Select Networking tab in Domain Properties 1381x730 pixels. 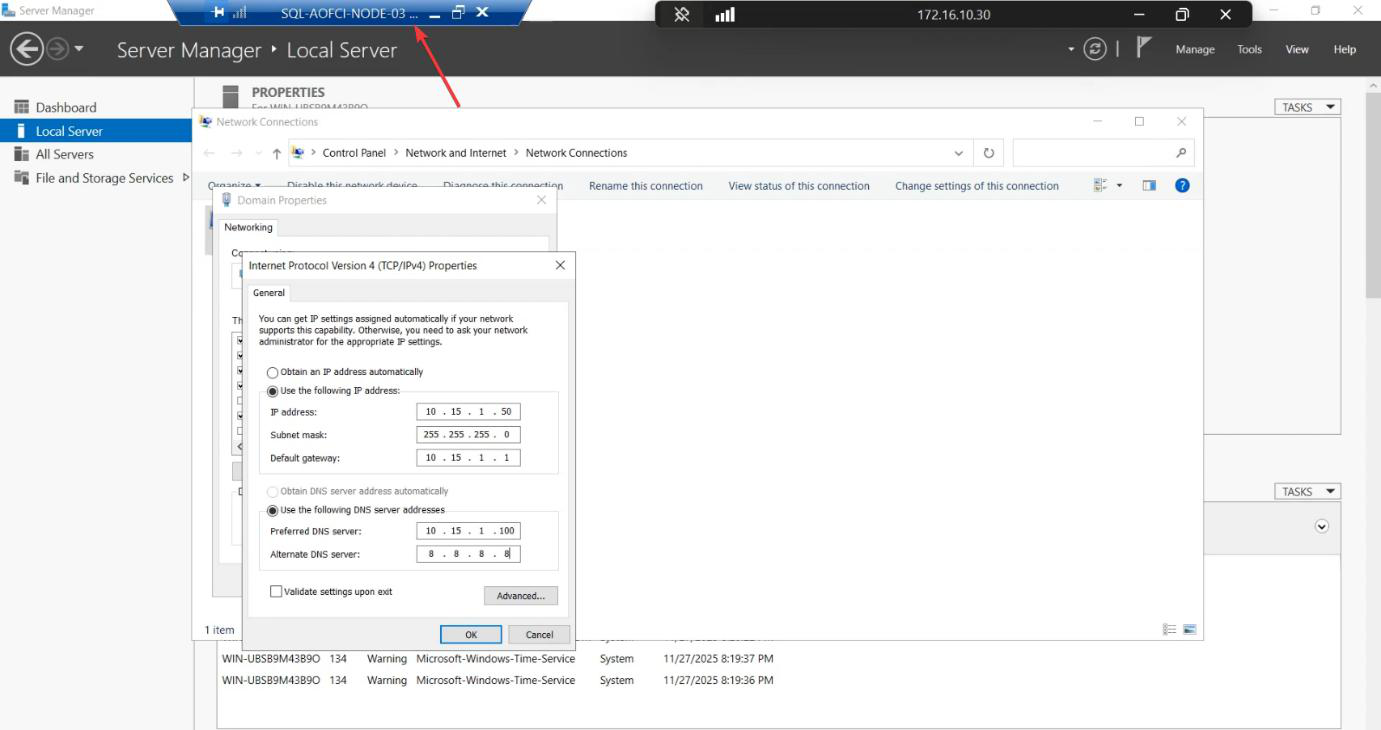click(248, 227)
